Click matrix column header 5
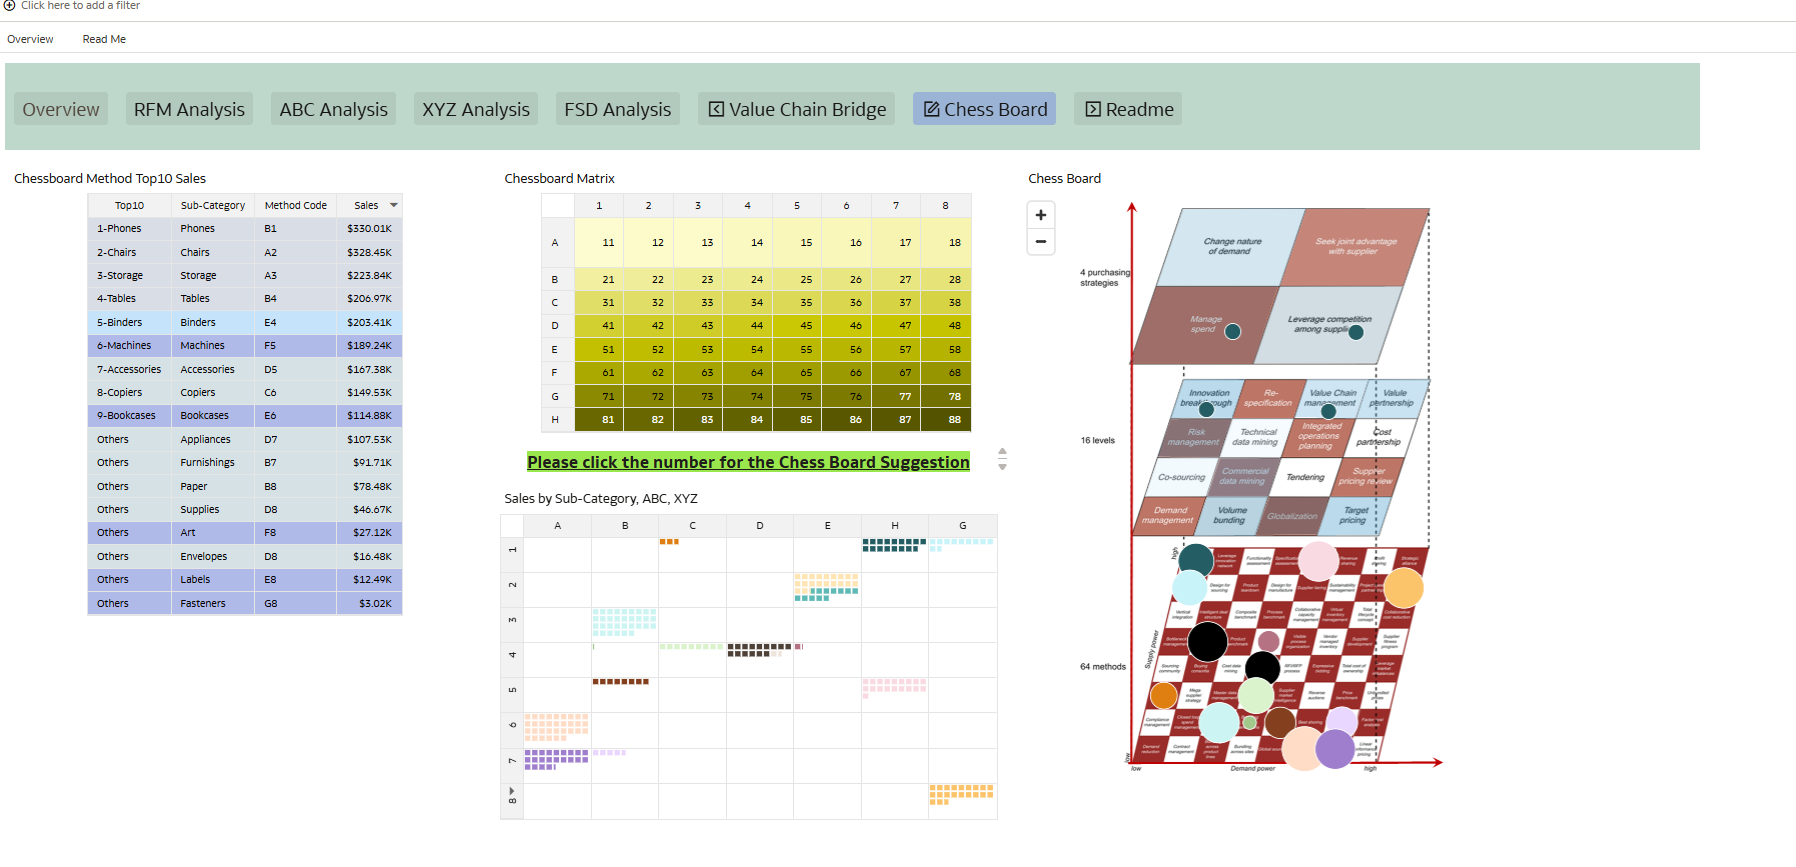This screenshot has height=867, width=1796. [797, 205]
